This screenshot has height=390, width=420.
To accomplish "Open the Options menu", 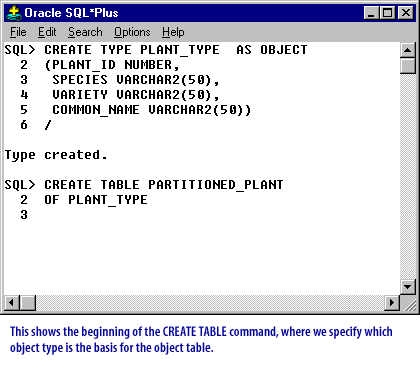I will coord(132,32).
